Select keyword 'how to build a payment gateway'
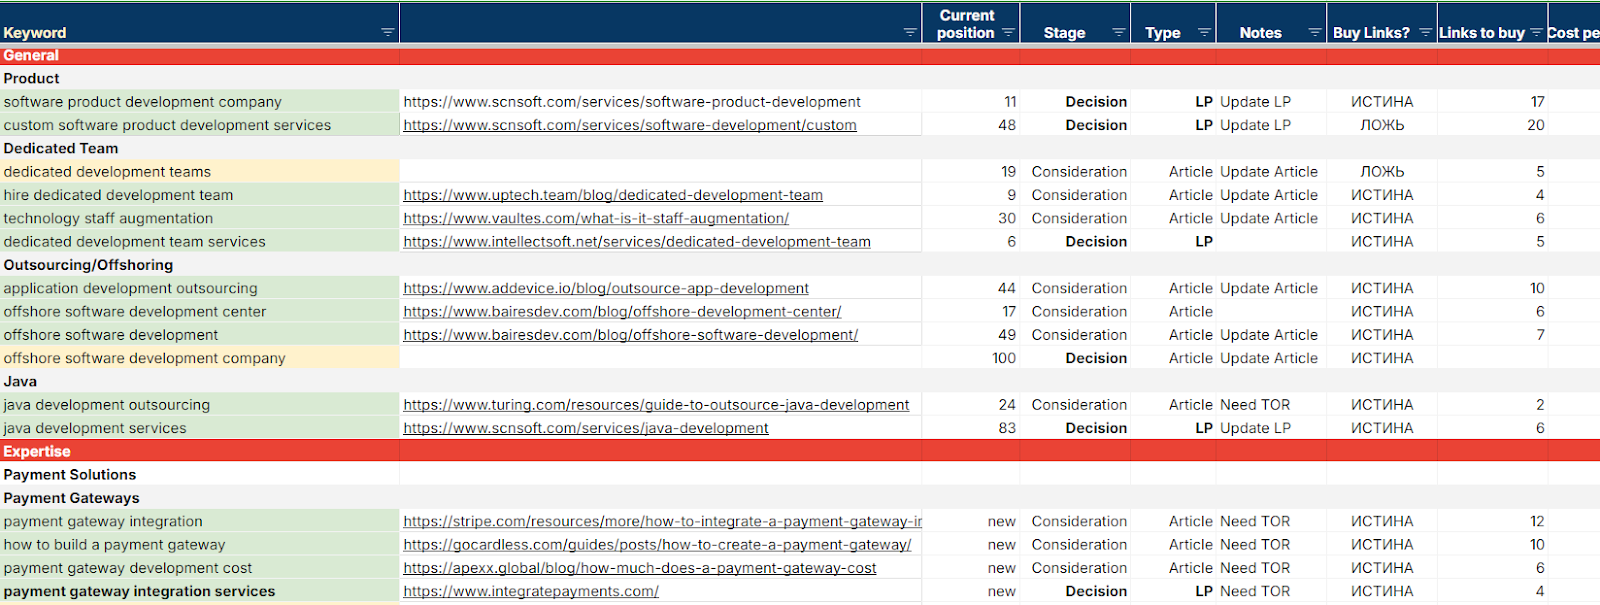Screen dimensions: 1600x605 pyautogui.click(x=114, y=545)
